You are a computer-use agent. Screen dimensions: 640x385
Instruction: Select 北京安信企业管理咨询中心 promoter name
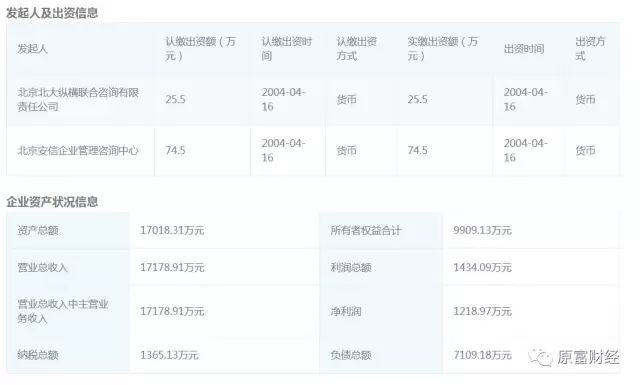click(78, 151)
